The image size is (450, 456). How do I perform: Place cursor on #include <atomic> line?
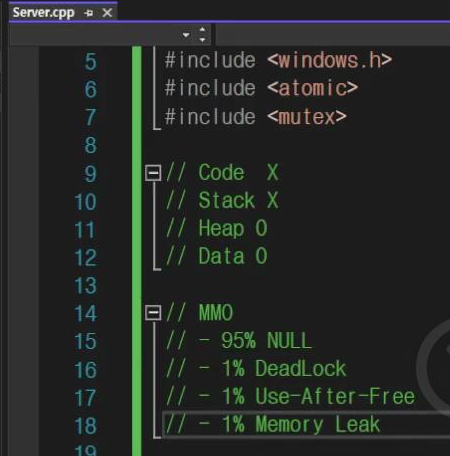click(261, 88)
